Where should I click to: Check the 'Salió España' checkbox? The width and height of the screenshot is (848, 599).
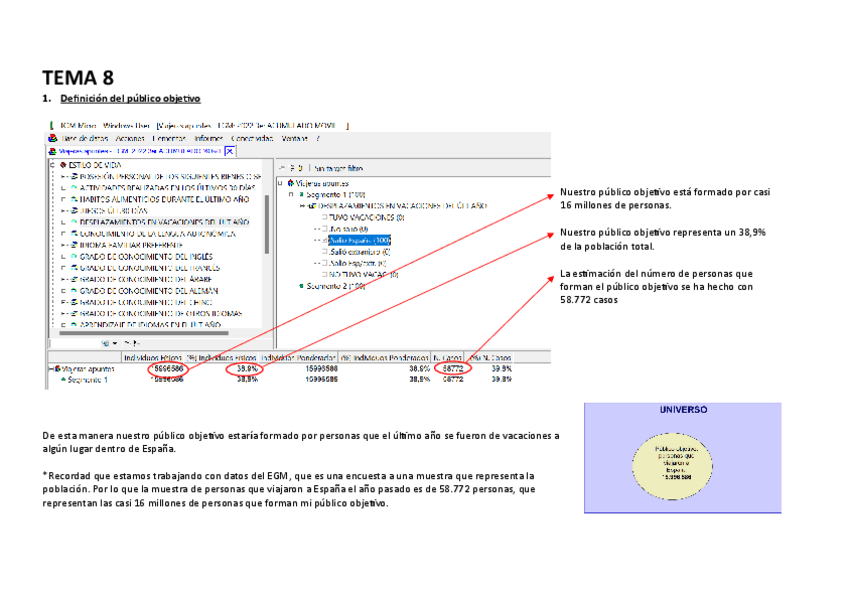pos(325,240)
